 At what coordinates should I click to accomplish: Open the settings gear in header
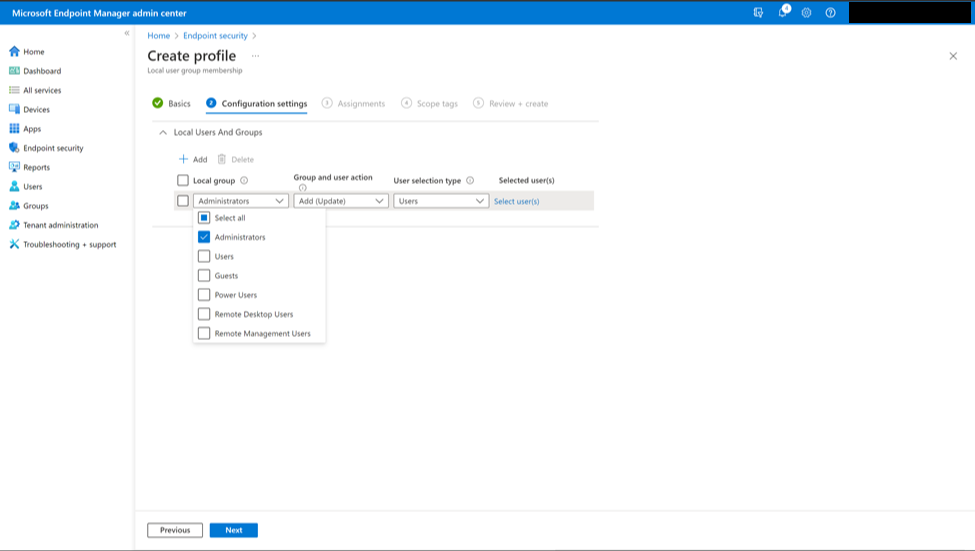tap(806, 12)
